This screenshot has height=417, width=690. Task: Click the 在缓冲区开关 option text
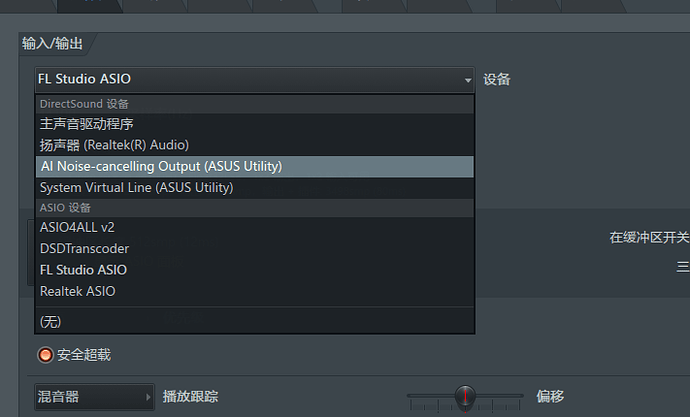tap(649, 238)
